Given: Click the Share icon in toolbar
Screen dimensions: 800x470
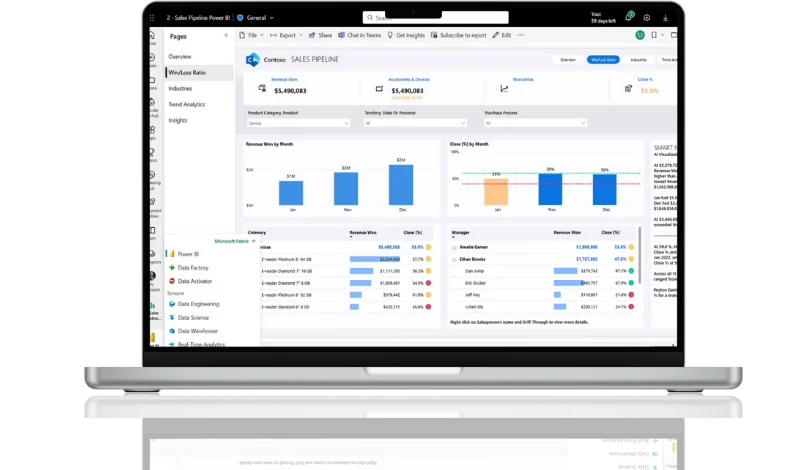Looking at the screenshot, I should pyautogui.click(x=312, y=35).
